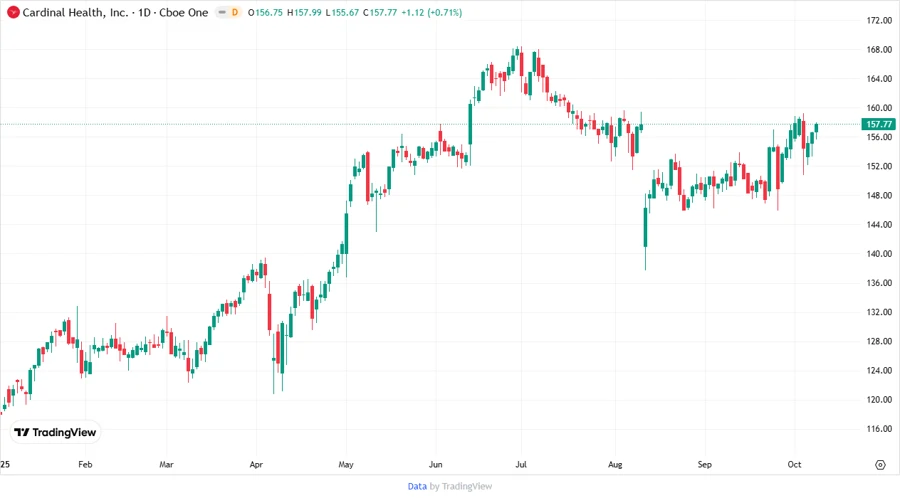Screen dimensions: 900x498
Task: Click the Oct marker on time axis
Action: click(793, 465)
